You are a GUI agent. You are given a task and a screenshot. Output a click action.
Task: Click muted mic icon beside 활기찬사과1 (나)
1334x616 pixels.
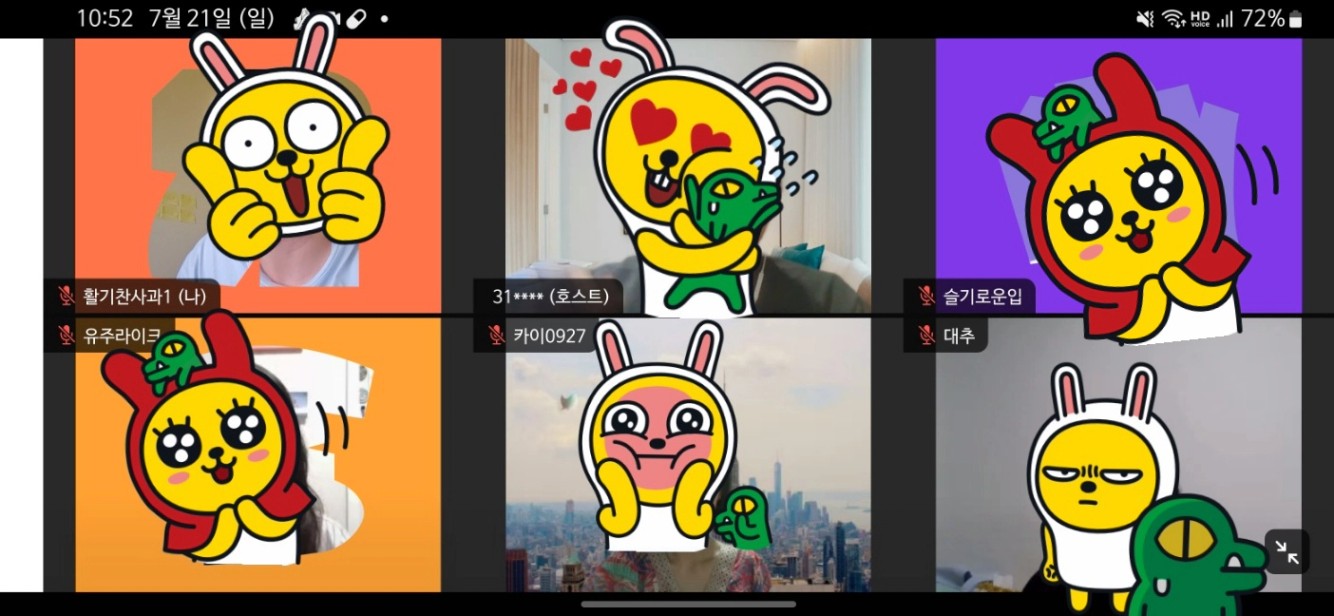pos(66,296)
